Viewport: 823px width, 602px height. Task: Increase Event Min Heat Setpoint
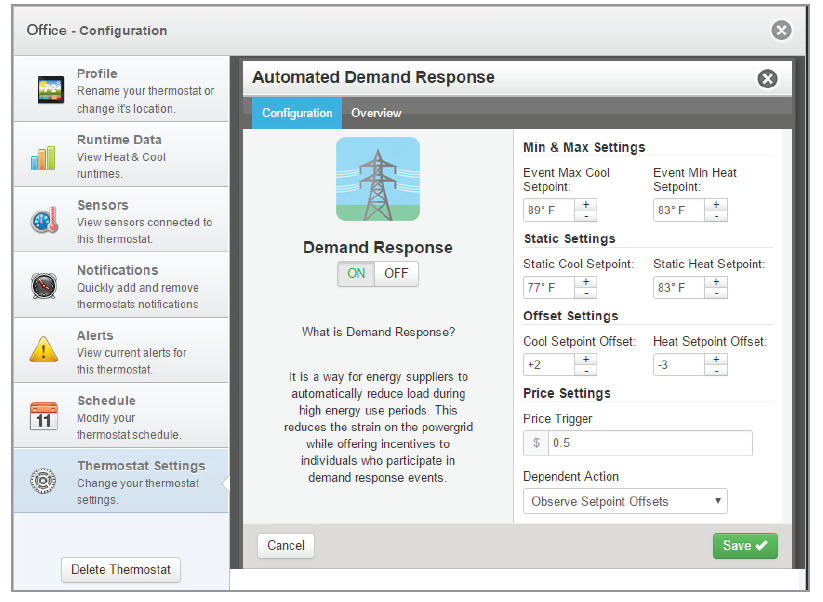pos(716,205)
